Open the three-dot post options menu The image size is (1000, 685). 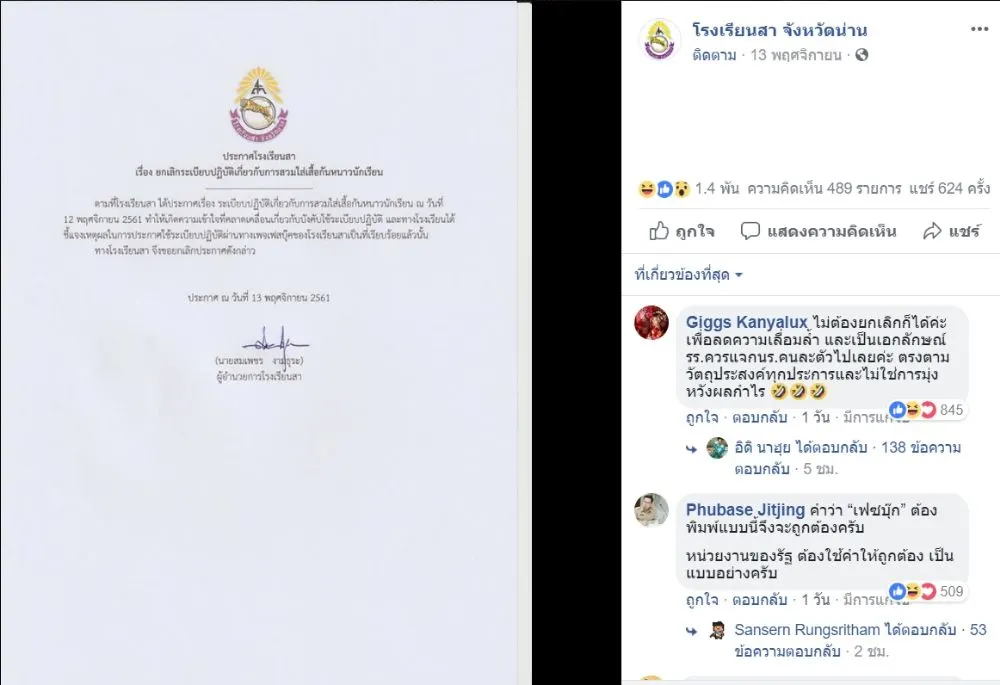(x=979, y=29)
